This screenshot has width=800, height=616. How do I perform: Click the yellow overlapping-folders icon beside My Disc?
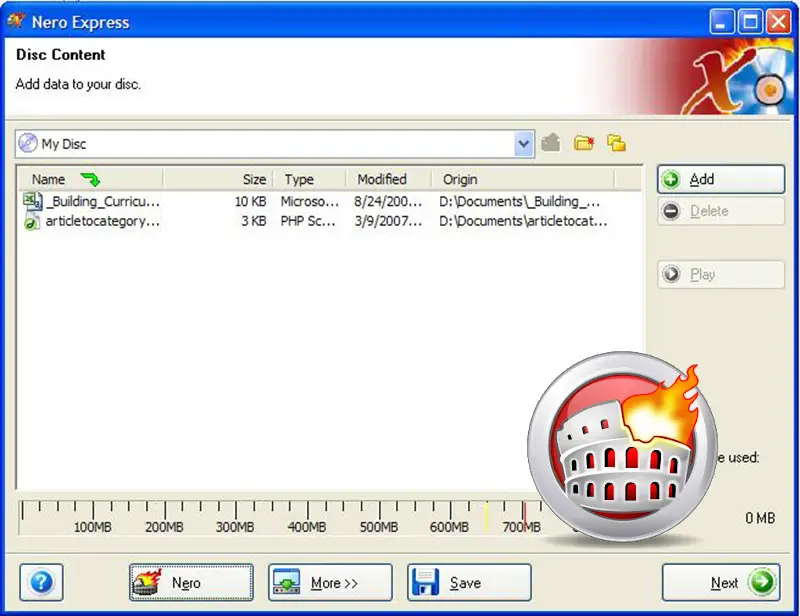[x=616, y=143]
